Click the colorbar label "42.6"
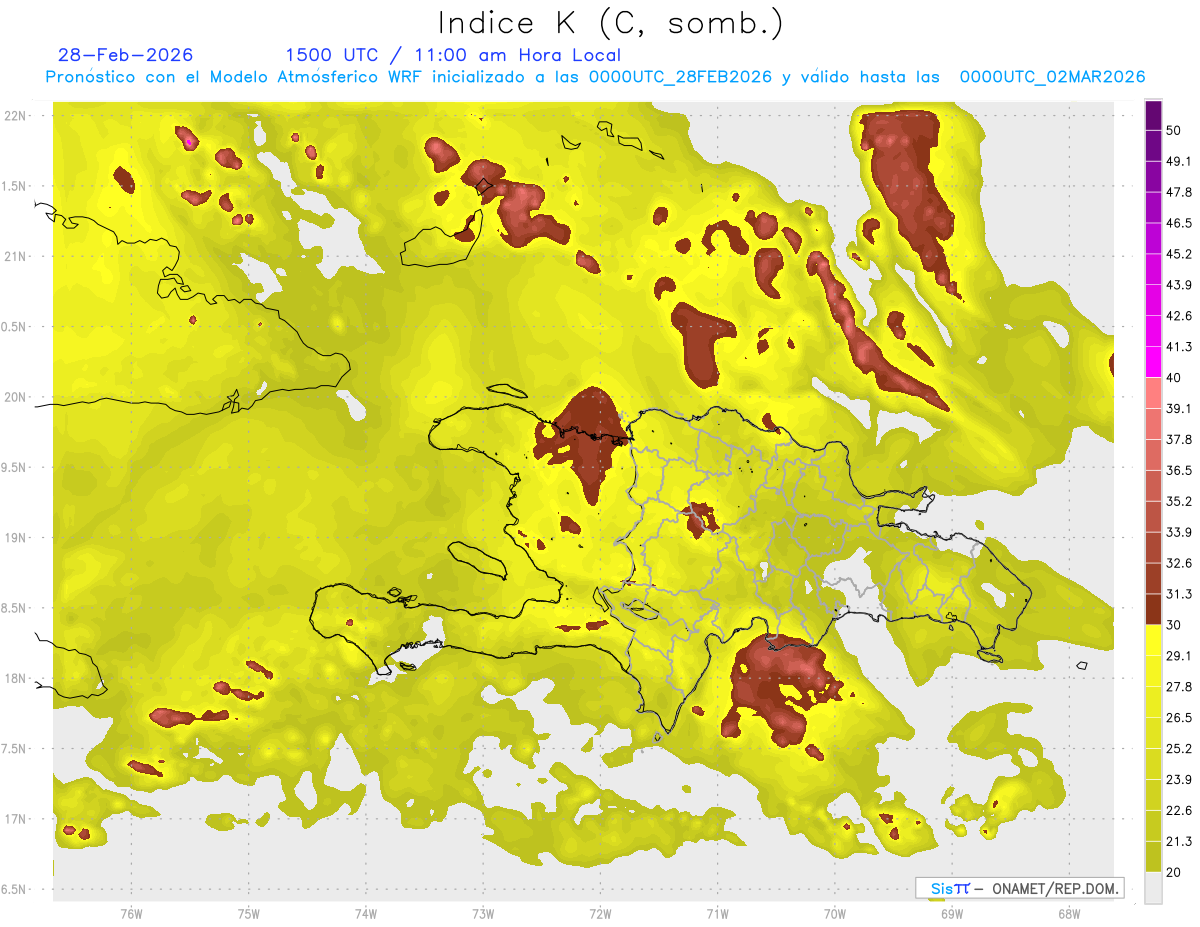 (1179, 316)
